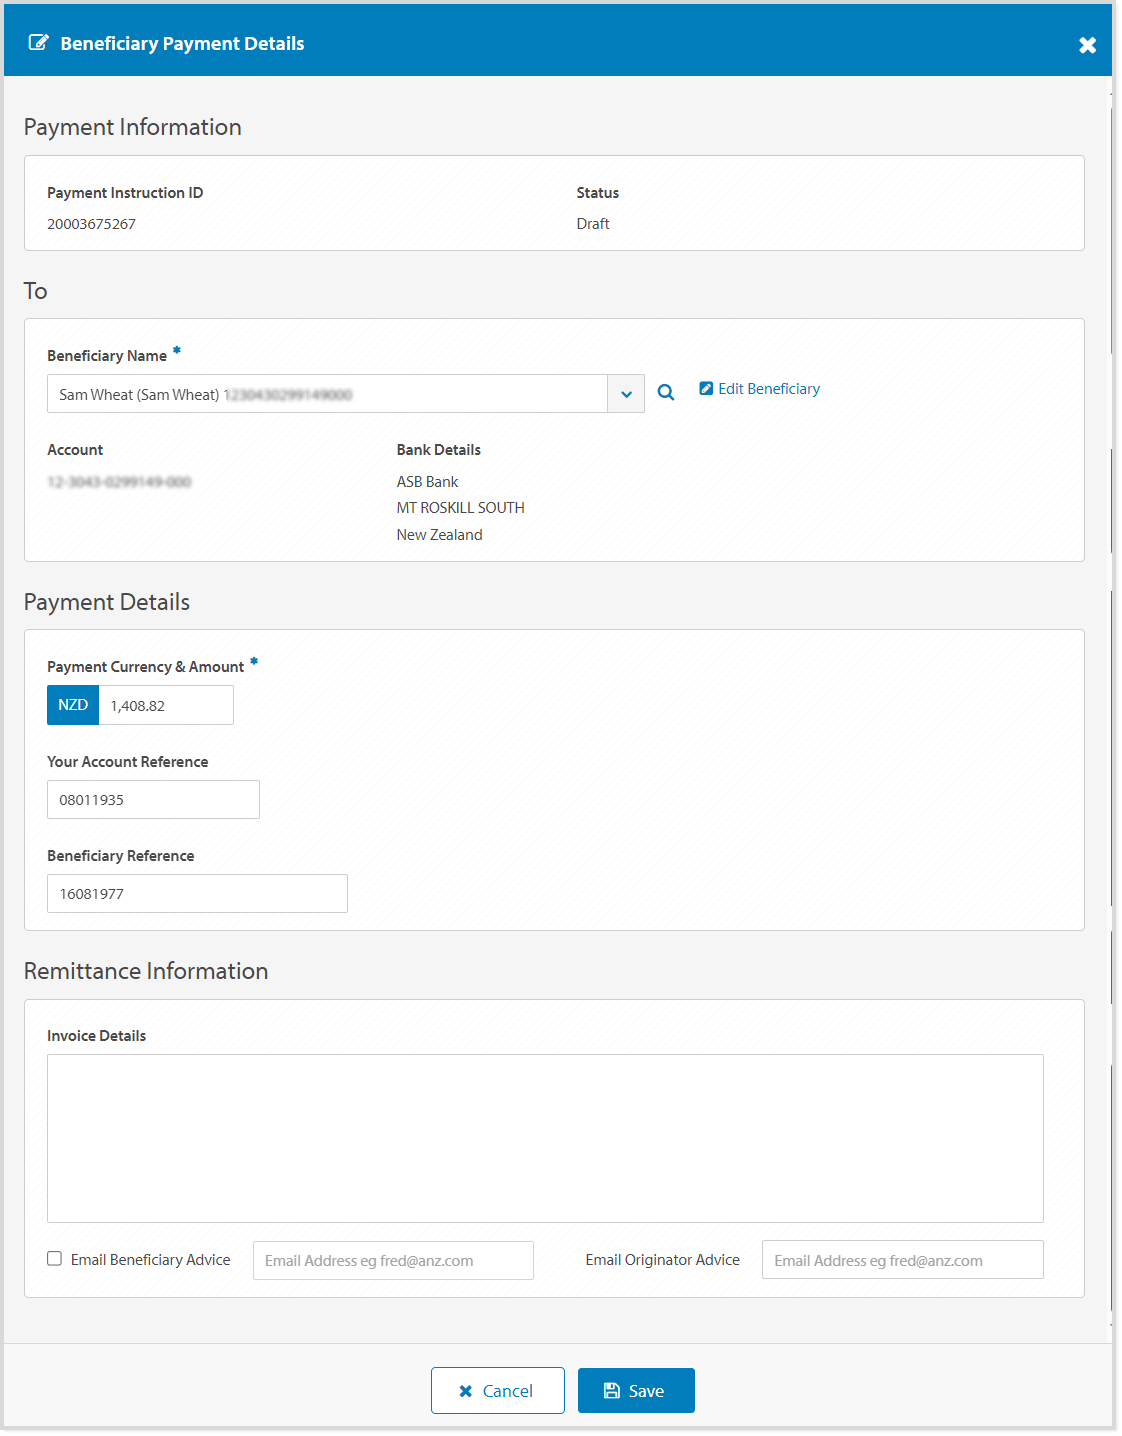Click inside the Invoice Details text area
The image size is (1122, 1436).
544,1137
